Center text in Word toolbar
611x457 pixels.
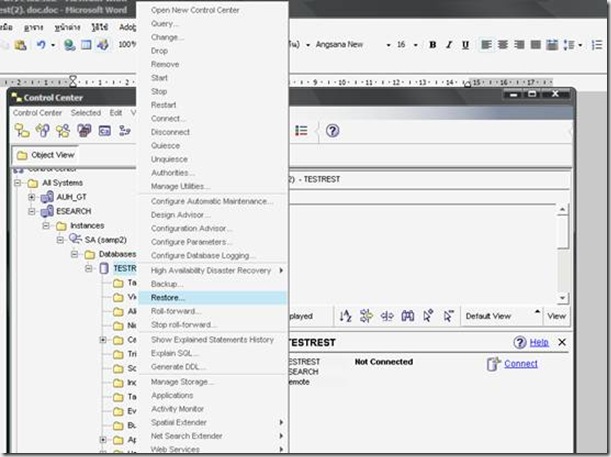[x=503, y=45]
